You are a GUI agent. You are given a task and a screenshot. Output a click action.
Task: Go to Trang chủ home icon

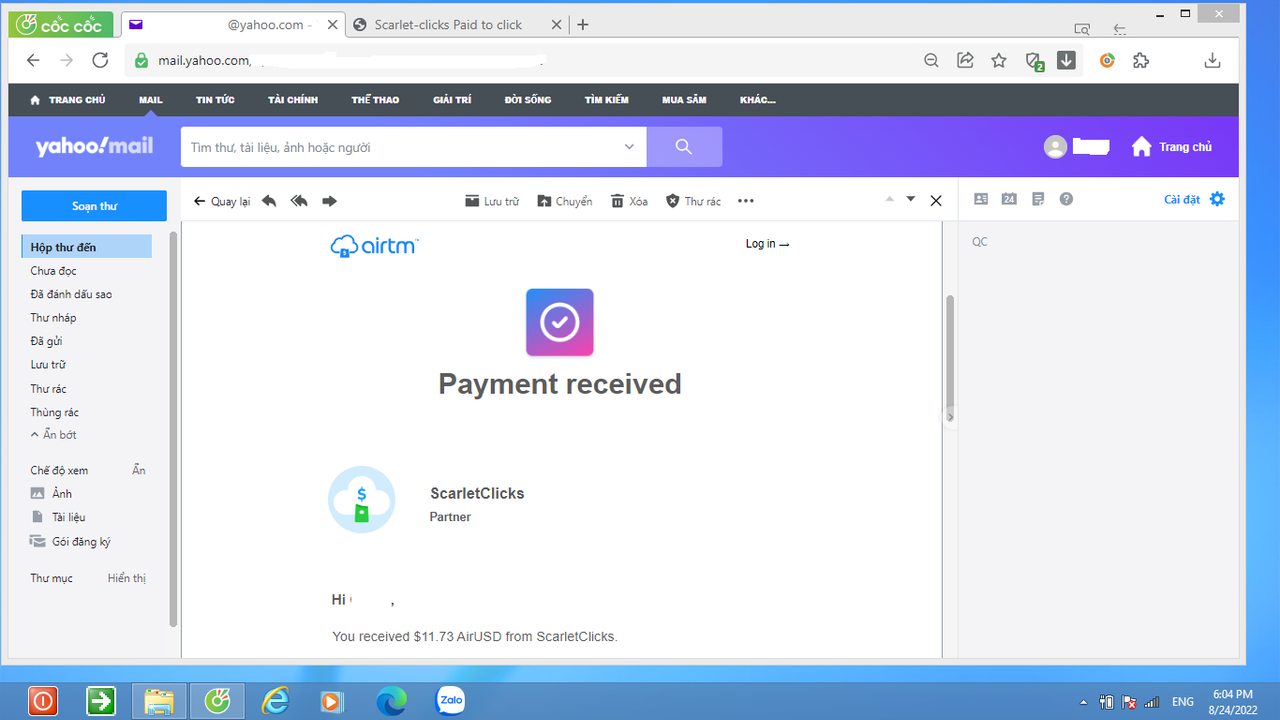[x=1141, y=147]
